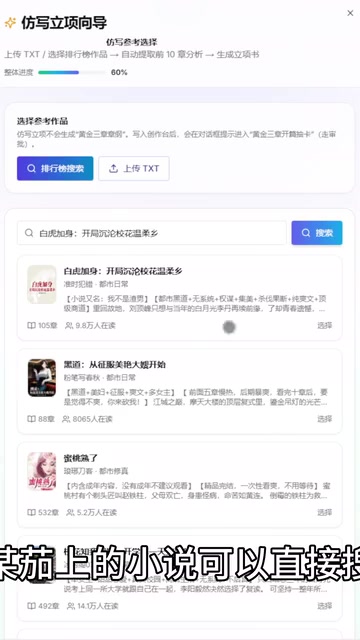Click the title 黑道：从征服美艳大嫂开始
Screen dimensions: 360x640
(115, 364)
